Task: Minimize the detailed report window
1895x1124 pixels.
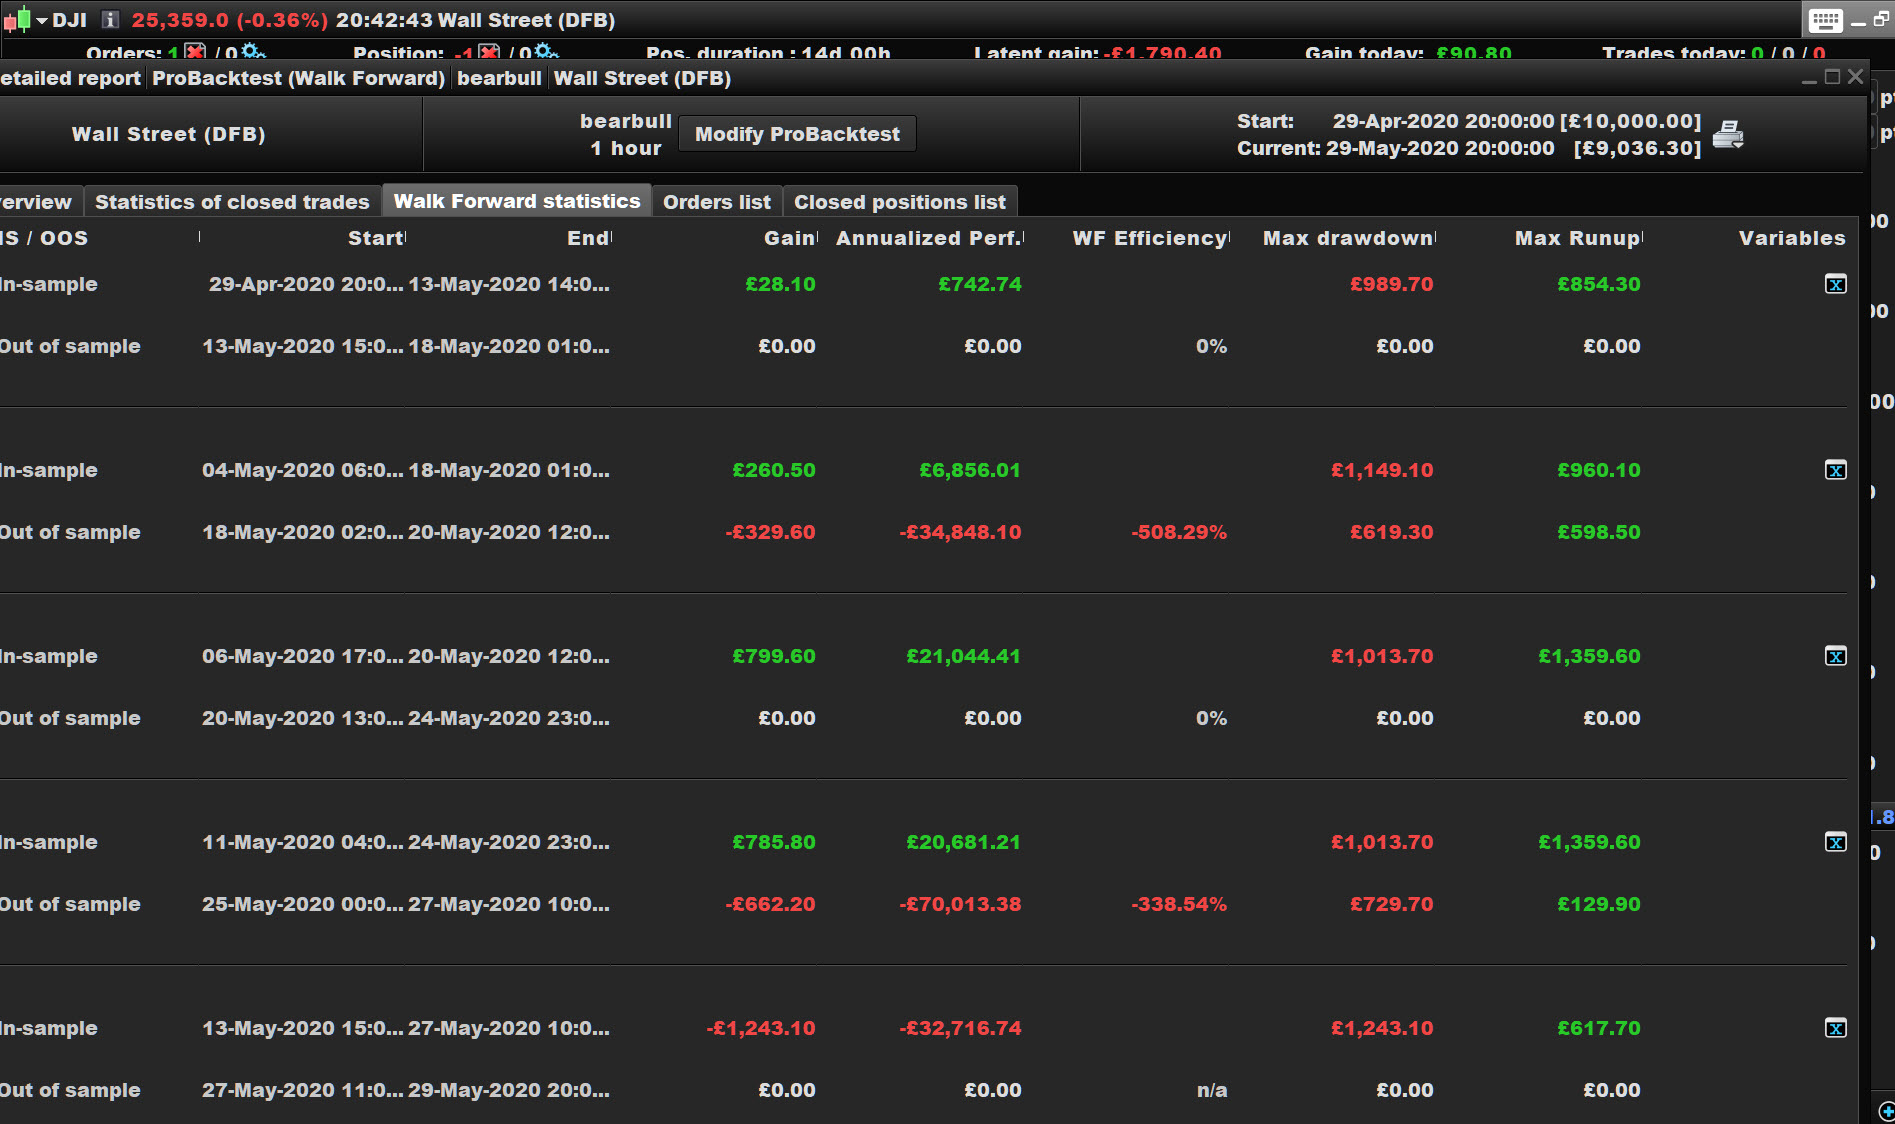Action: [1809, 78]
